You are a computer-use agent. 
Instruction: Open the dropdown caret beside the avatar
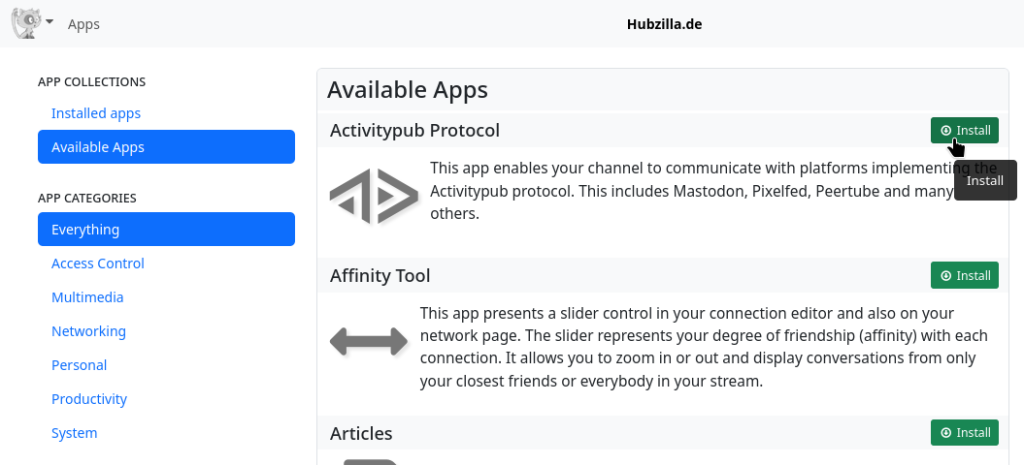49,22
